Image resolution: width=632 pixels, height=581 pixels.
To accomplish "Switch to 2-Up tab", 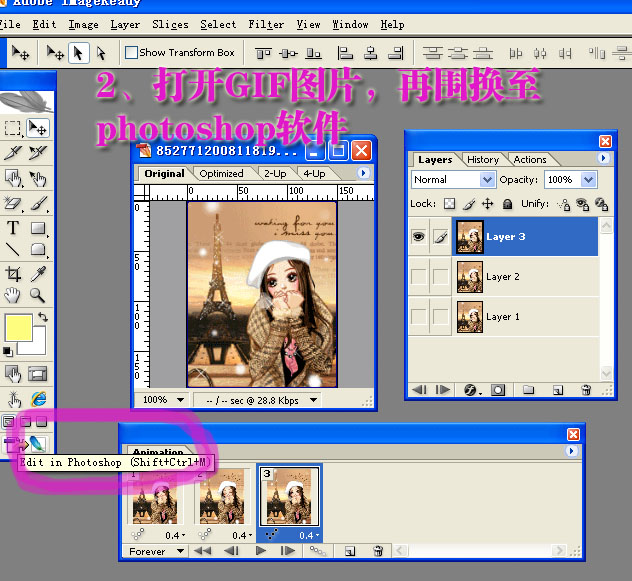I will coord(275,174).
